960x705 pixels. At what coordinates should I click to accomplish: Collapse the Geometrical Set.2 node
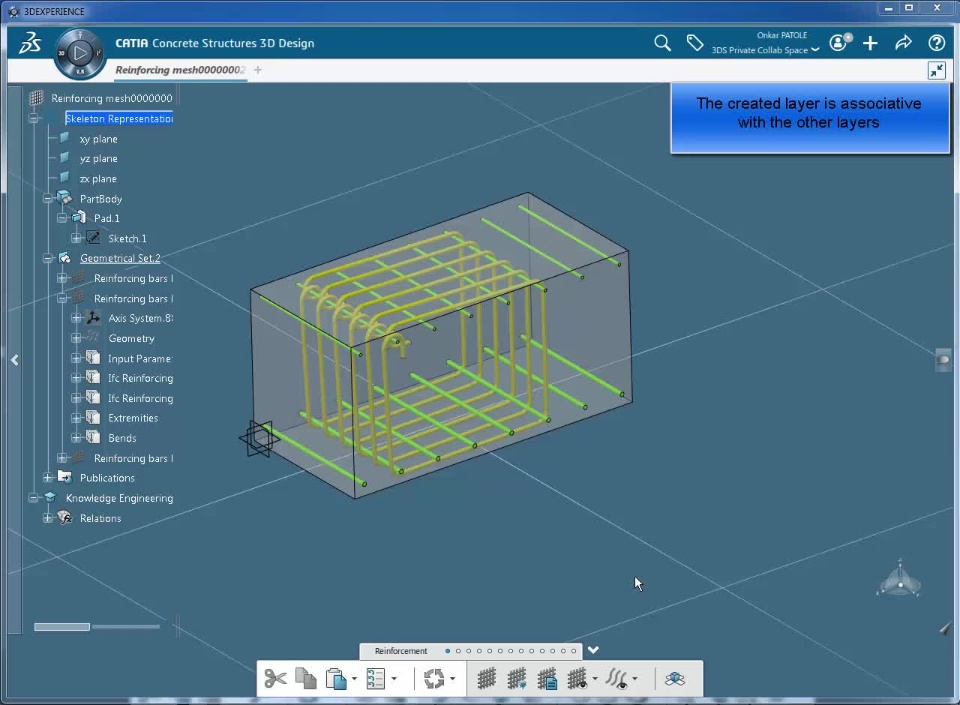[48, 258]
